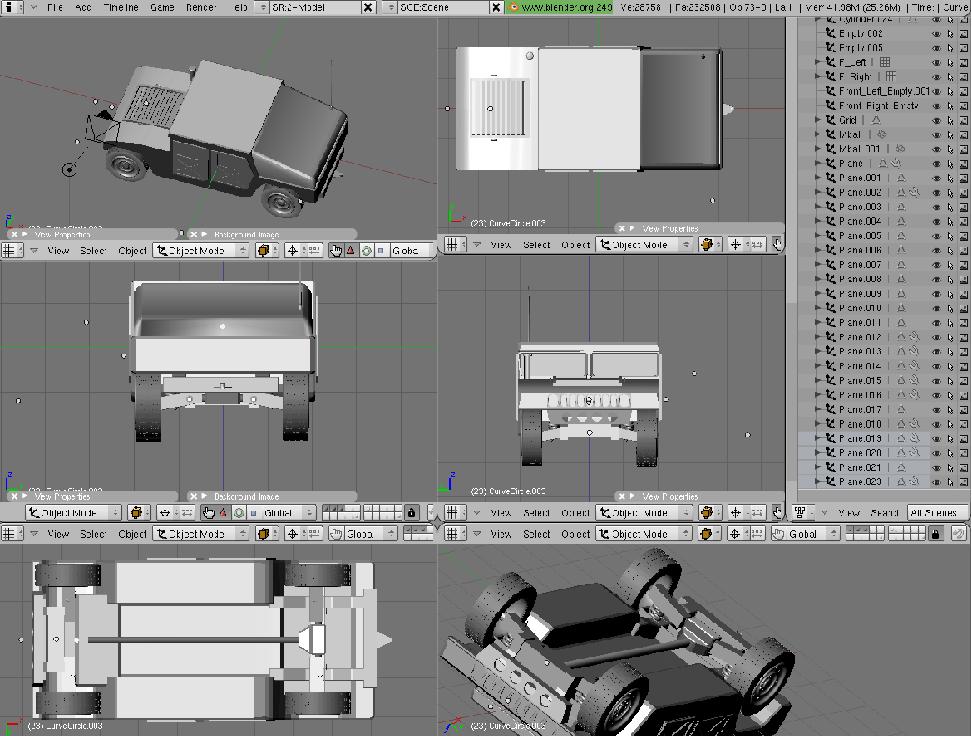
Task: Toggle visibility eye for the Grid object
Action: click(x=936, y=120)
